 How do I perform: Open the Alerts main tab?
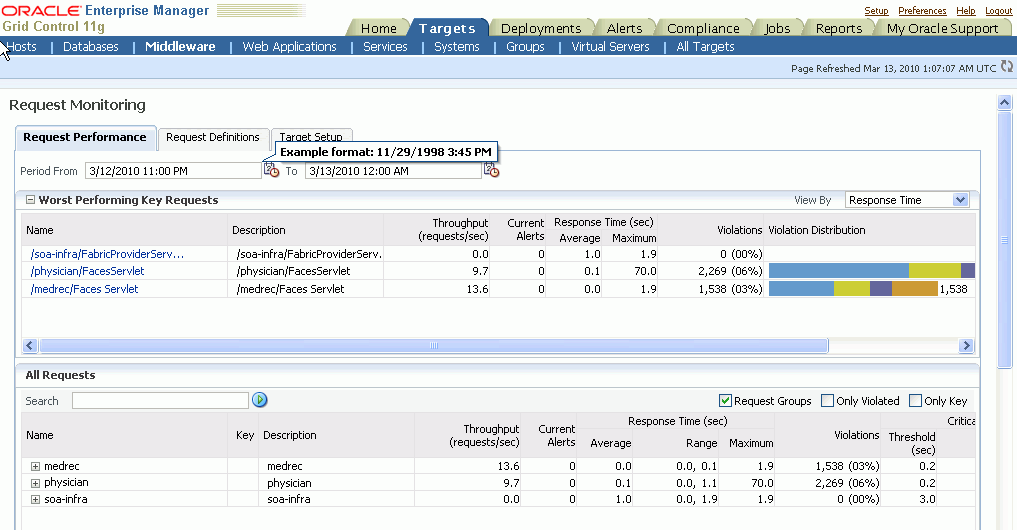point(624,28)
